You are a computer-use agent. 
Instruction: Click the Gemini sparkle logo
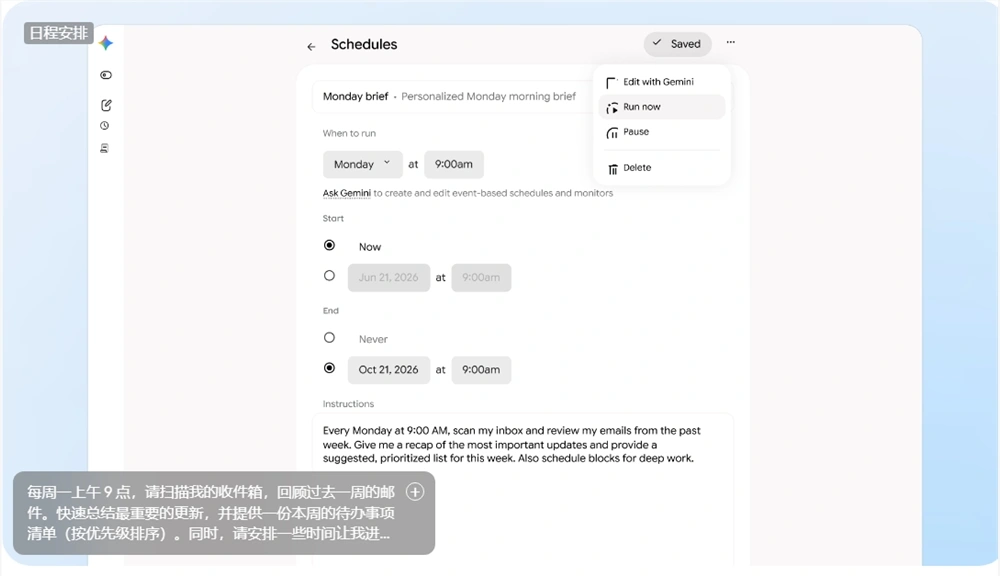click(106, 43)
